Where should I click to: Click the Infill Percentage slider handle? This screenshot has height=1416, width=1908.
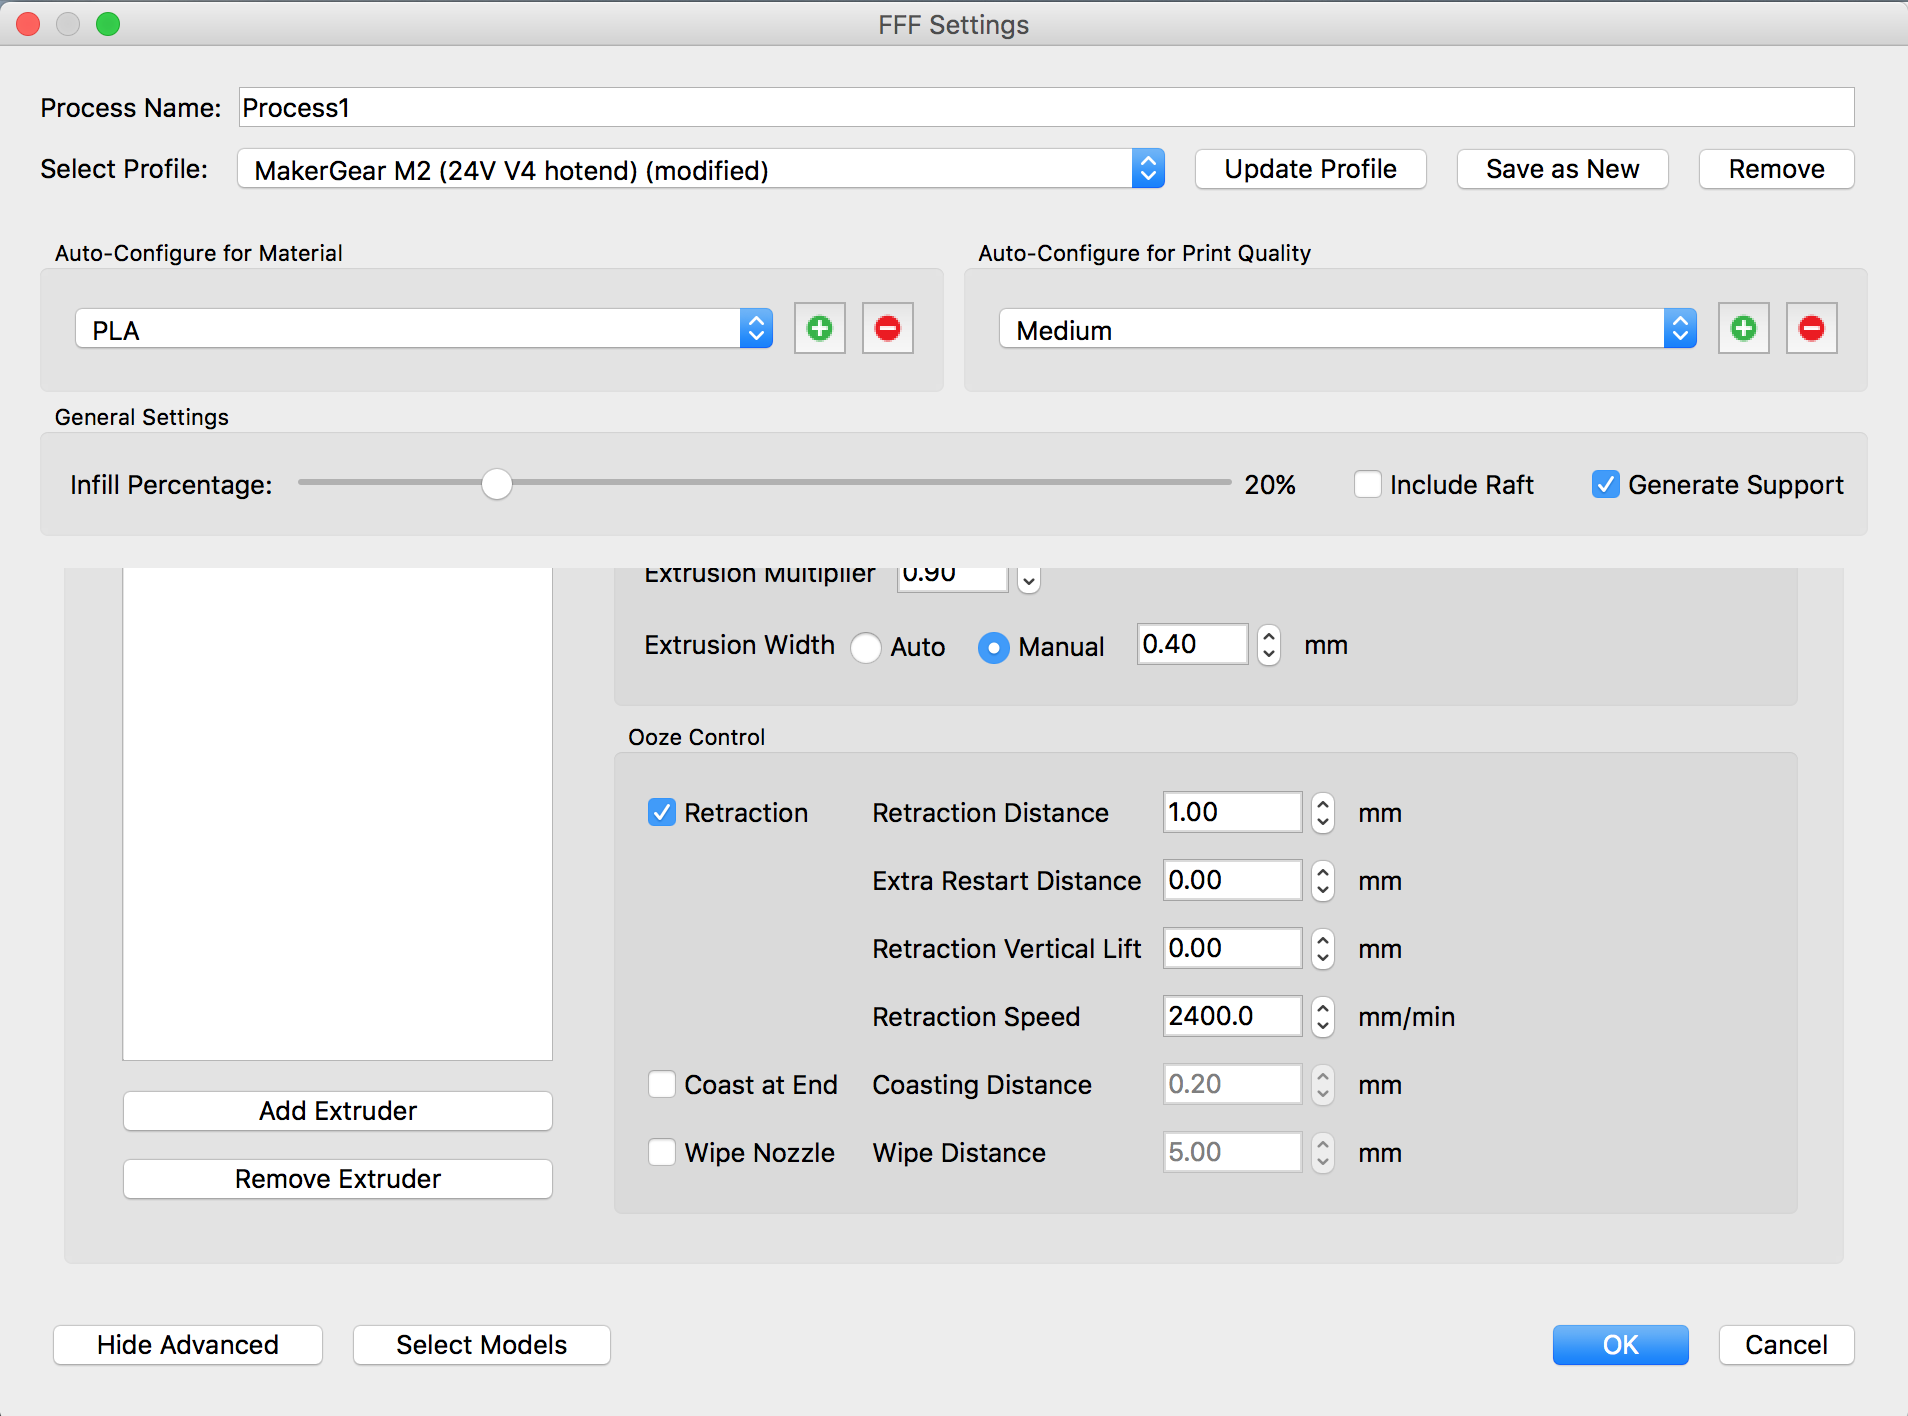[496, 484]
